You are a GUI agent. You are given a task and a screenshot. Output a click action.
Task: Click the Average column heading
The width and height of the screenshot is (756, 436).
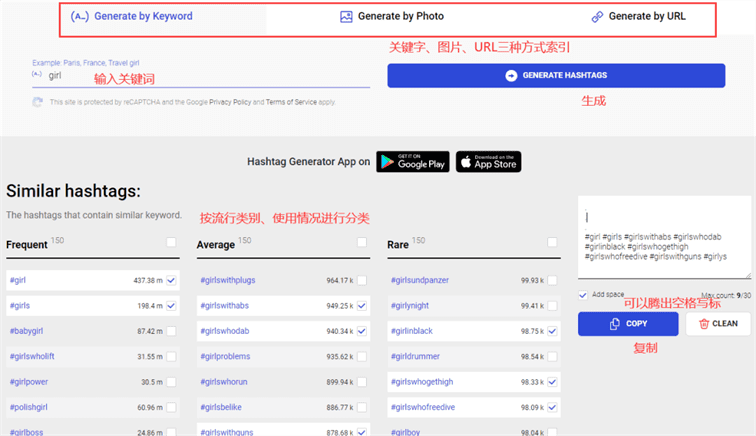[216, 245]
